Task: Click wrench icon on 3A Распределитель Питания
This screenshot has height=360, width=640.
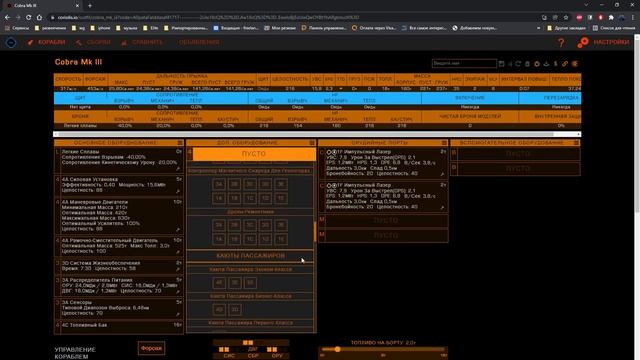Action: pos(178,291)
